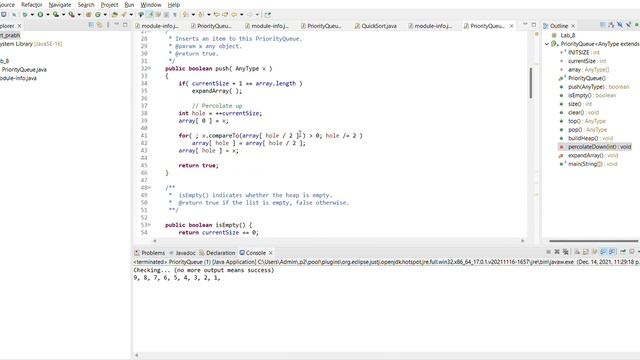640x360 pixels.
Task: Maximize the editor area
Action: pyautogui.click(x=533, y=25)
